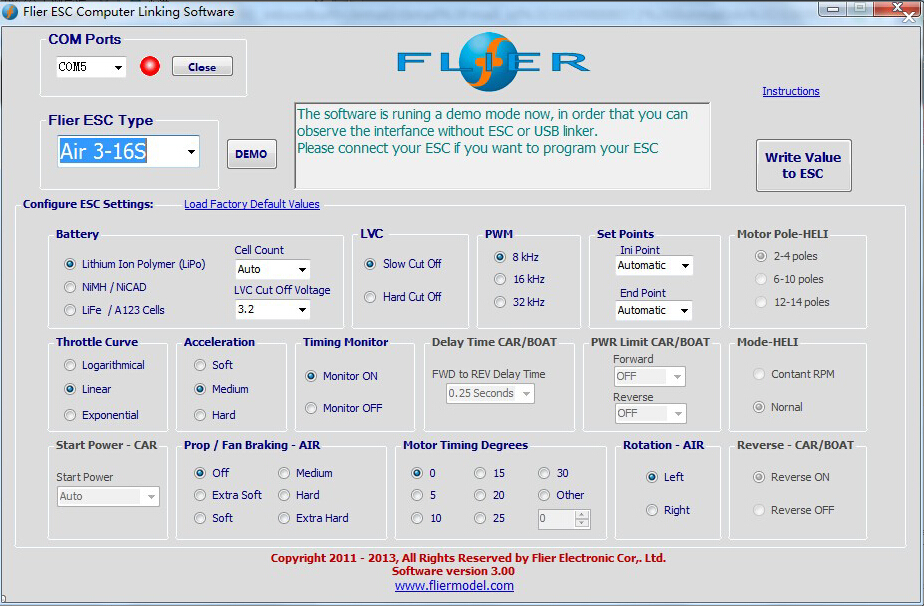Set Extra Hard prop braking
Viewport: 924px width, 606px height.
(x=285, y=518)
